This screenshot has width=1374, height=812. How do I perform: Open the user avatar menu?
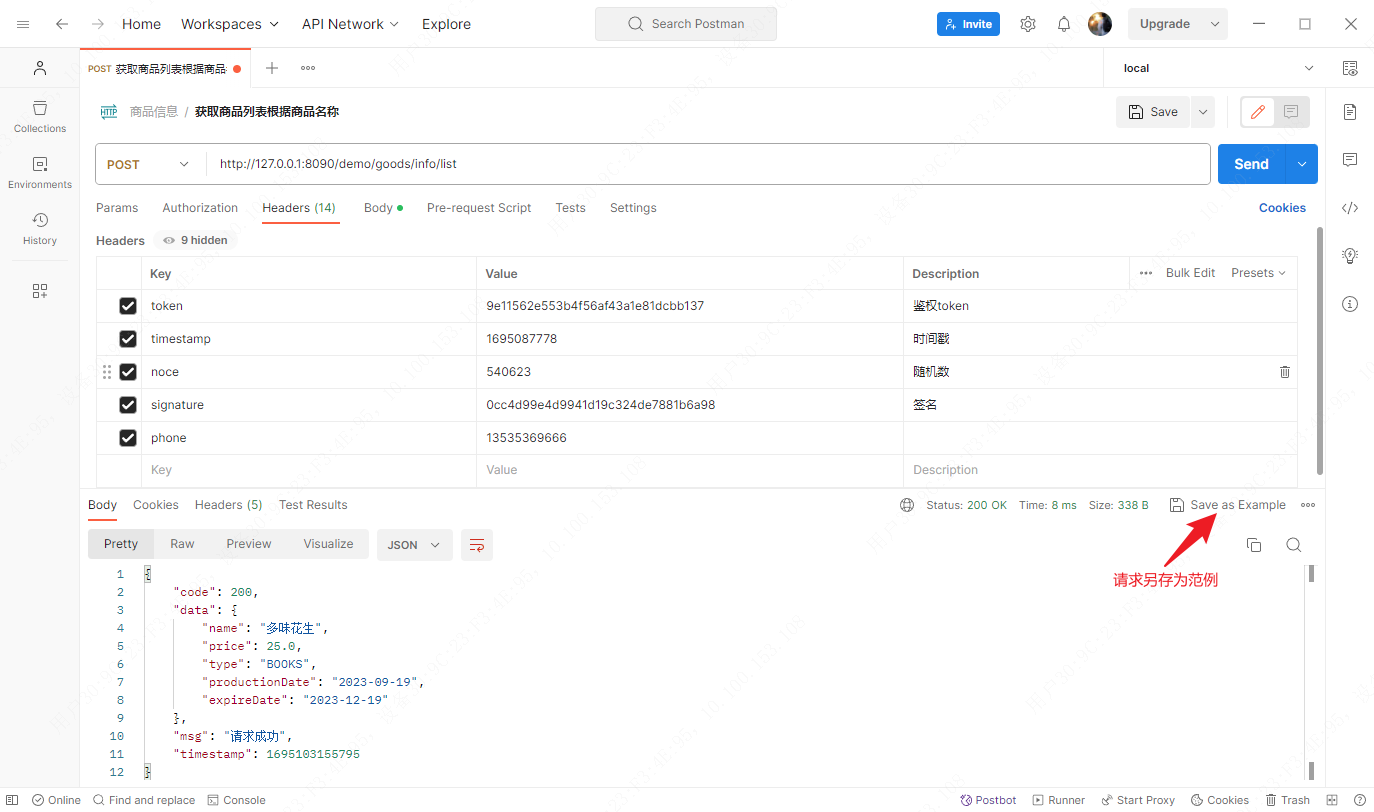(x=1100, y=24)
